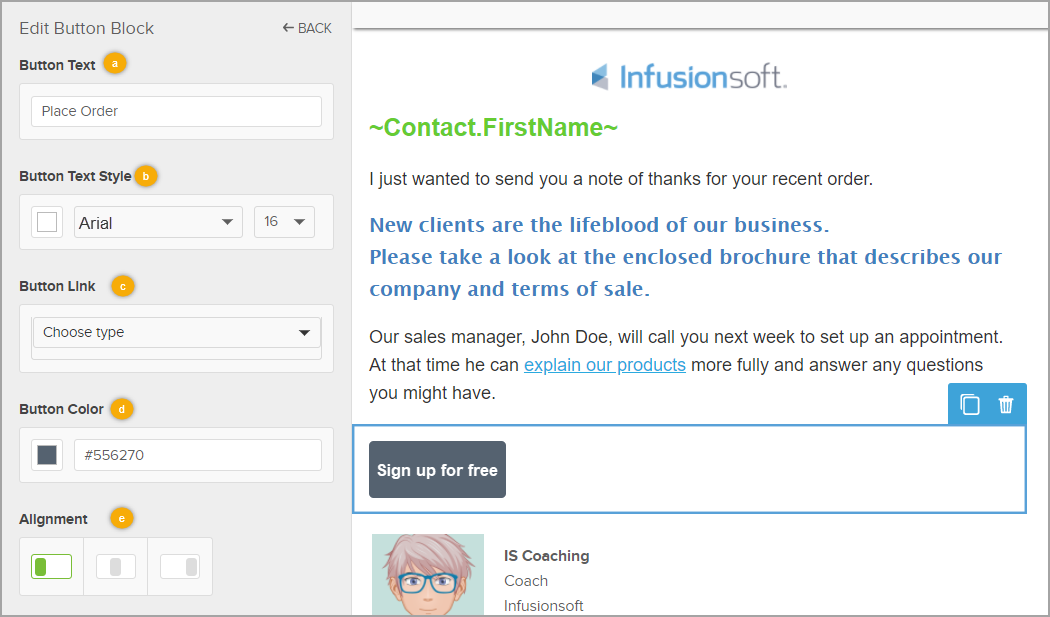
Task: Select left alignment option
Action: click(51, 567)
